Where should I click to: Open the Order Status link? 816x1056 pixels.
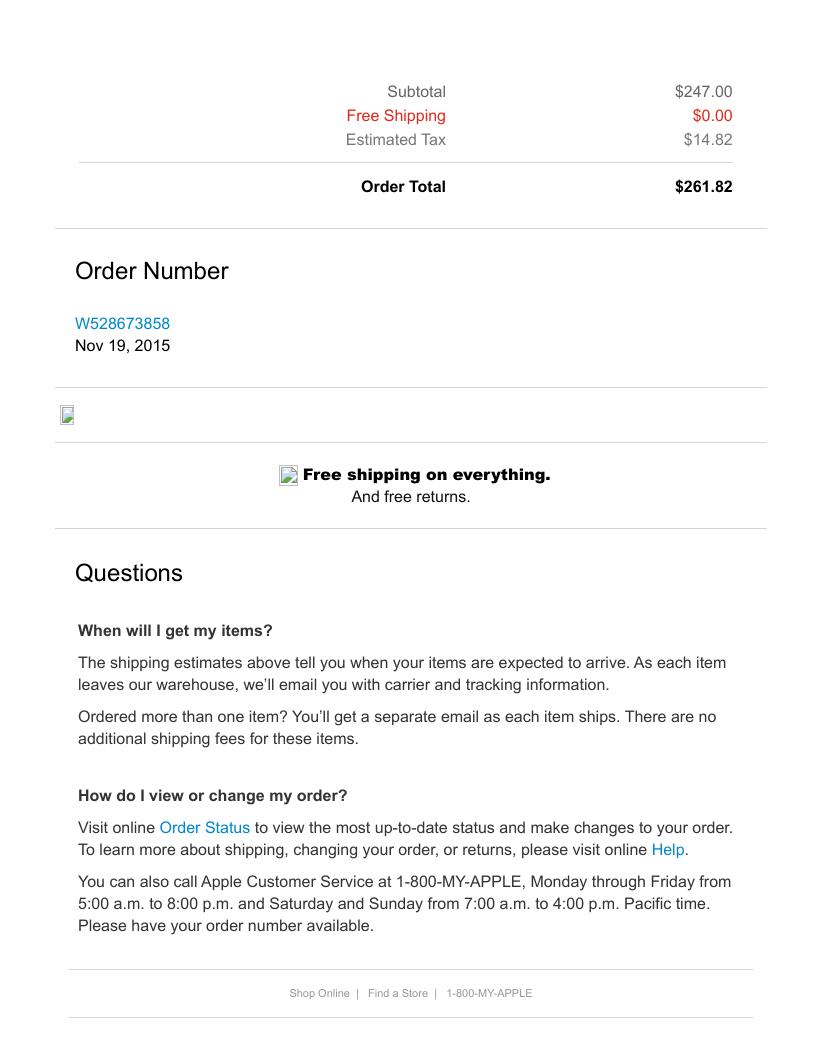click(204, 828)
